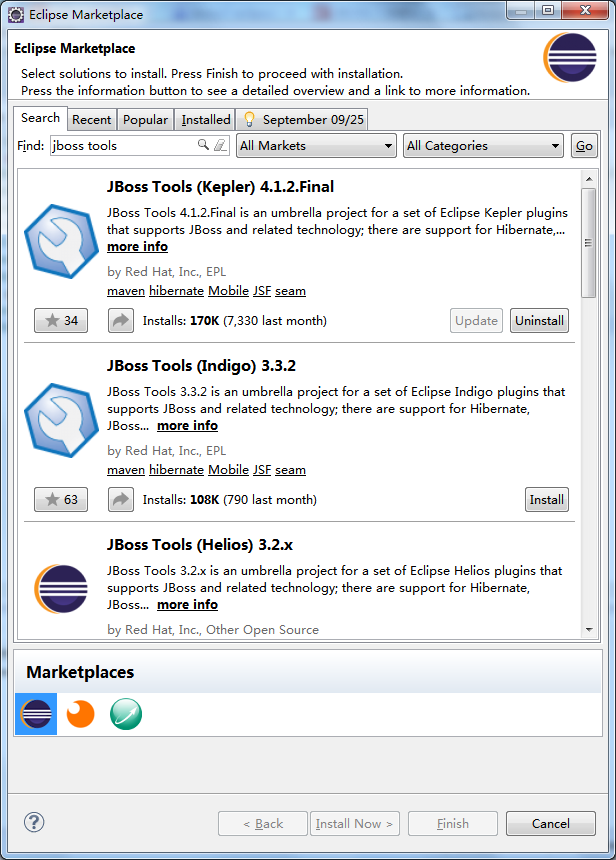This screenshot has height=860, width=616.
Task: Click hibernate tag under Indigo entry
Action: click(177, 469)
